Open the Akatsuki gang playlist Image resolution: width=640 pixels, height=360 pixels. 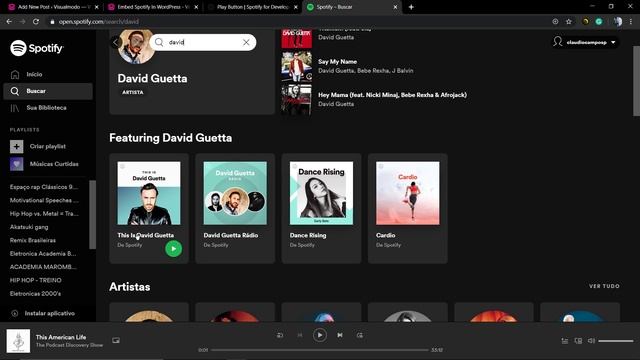(29, 227)
